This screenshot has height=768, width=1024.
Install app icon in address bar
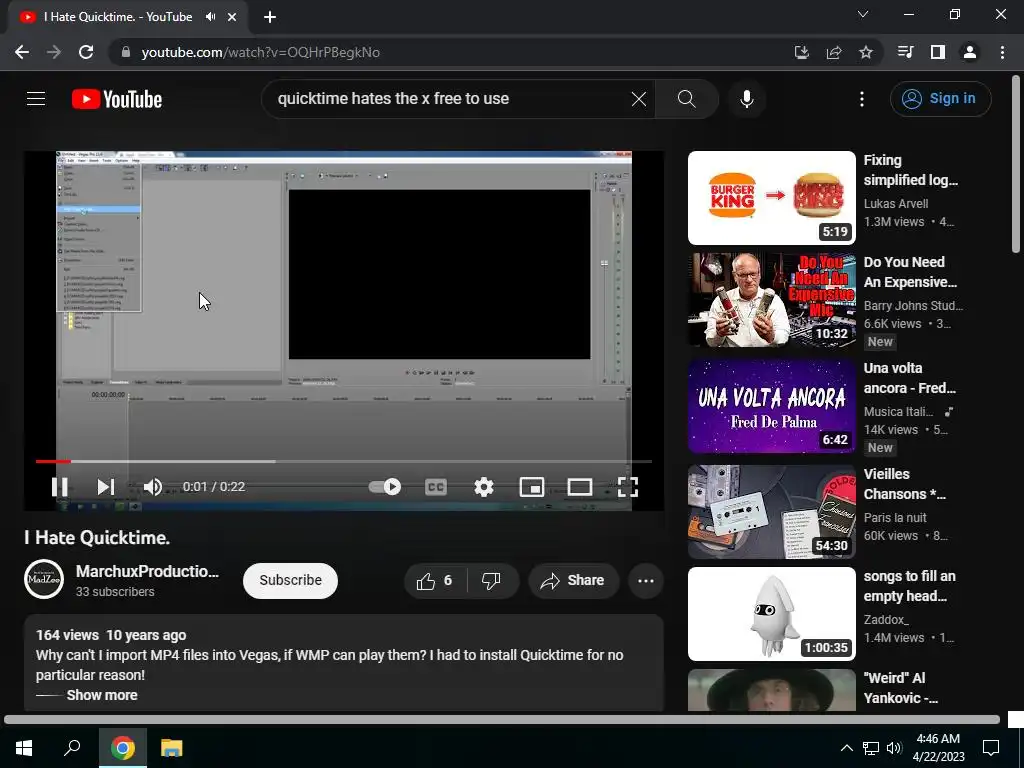801,52
